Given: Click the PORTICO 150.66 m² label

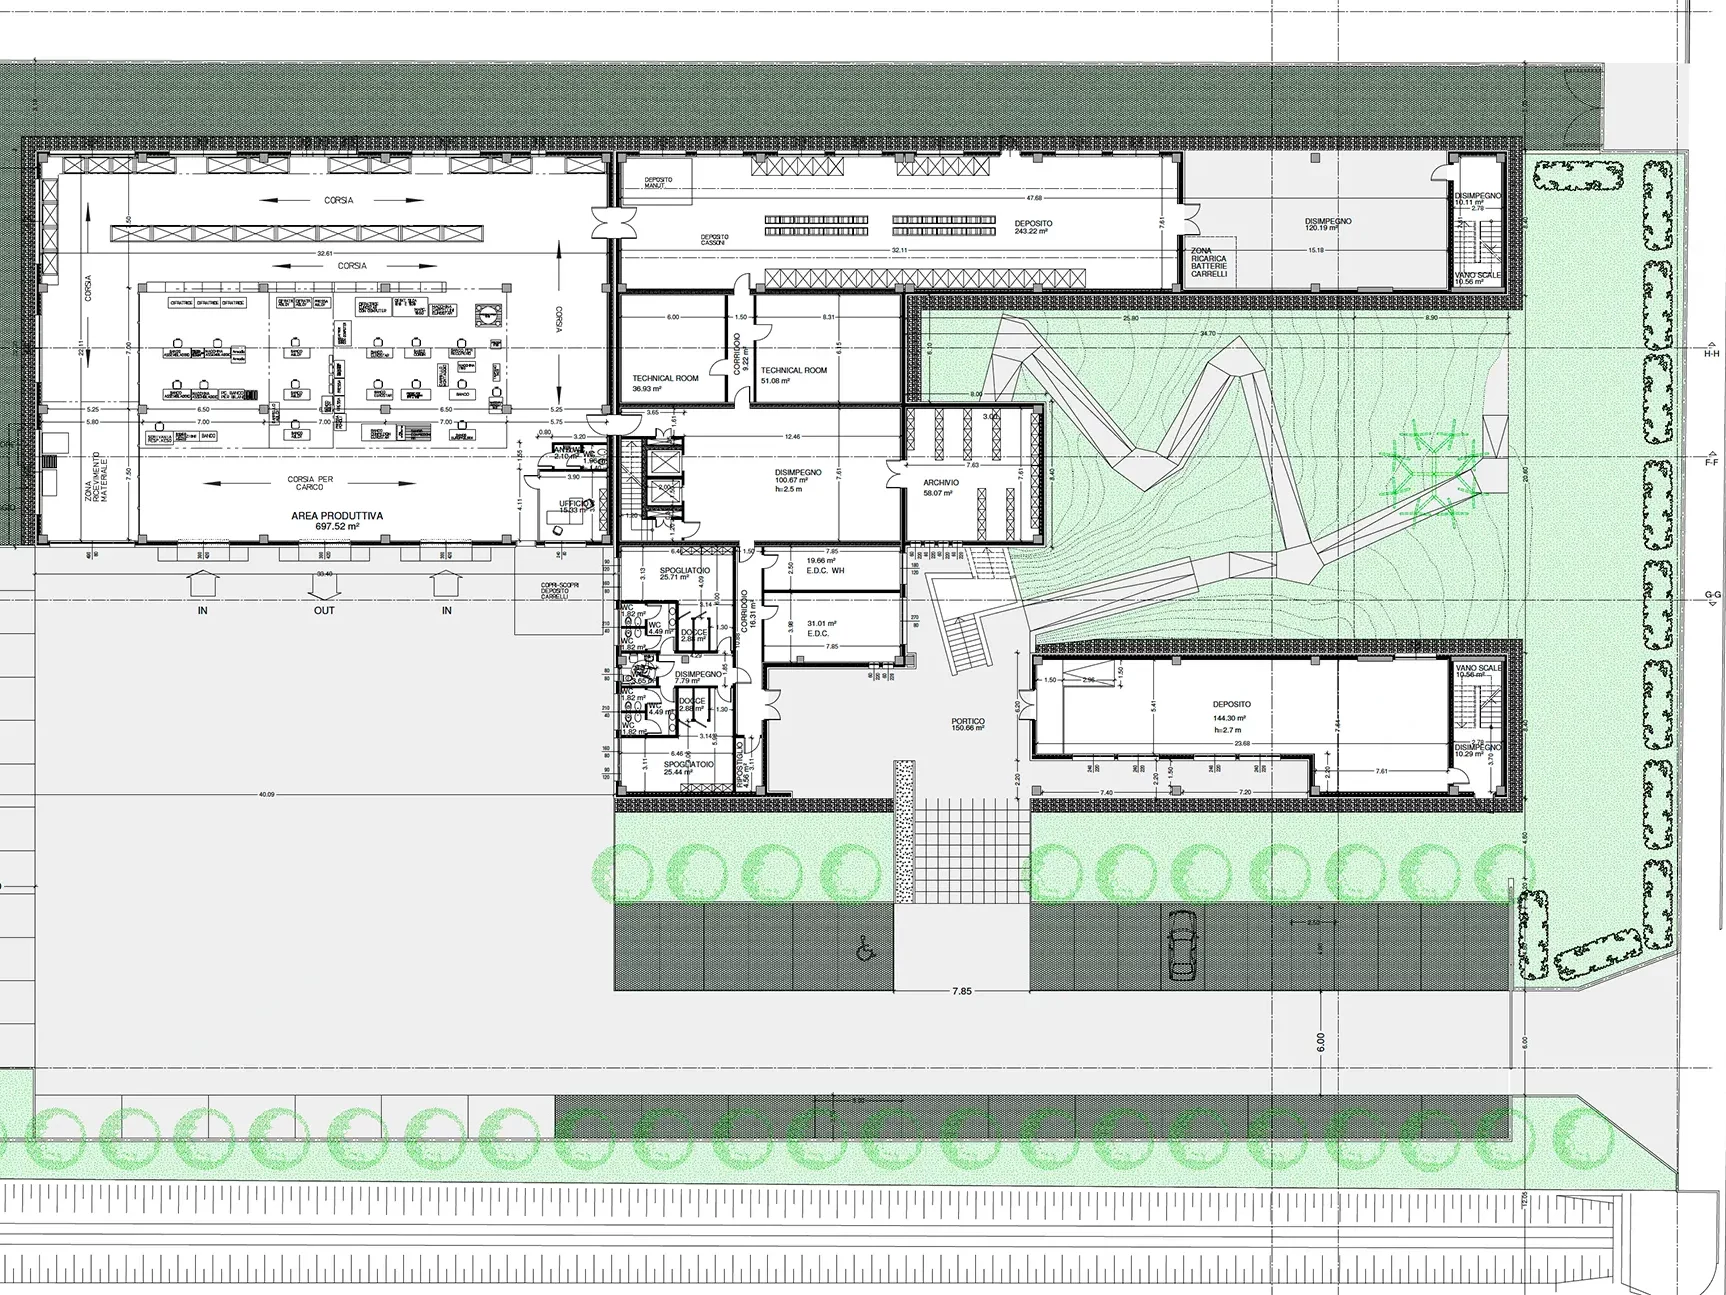Looking at the screenshot, I should pyautogui.click(x=968, y=725).
